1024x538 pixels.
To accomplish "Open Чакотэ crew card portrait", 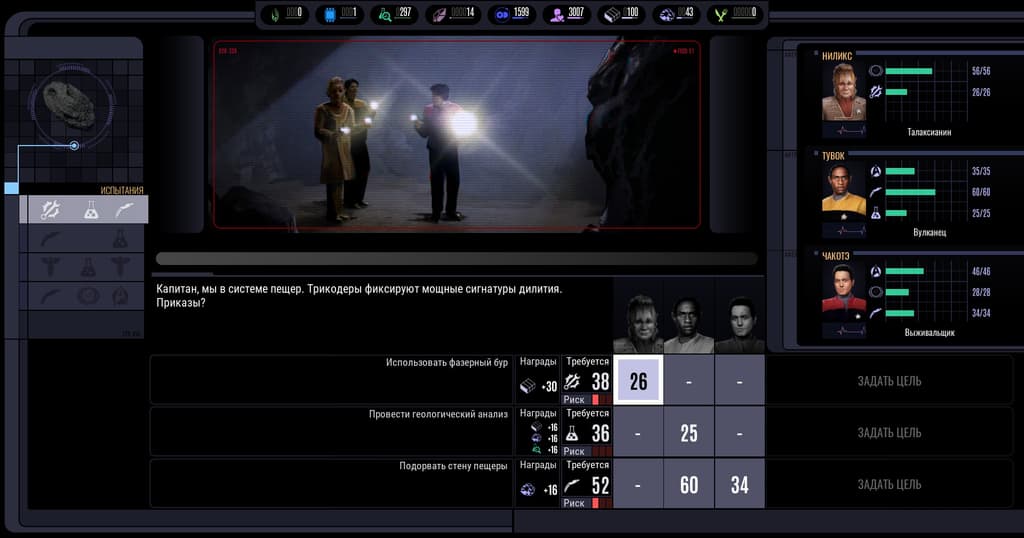I will 843,292.
